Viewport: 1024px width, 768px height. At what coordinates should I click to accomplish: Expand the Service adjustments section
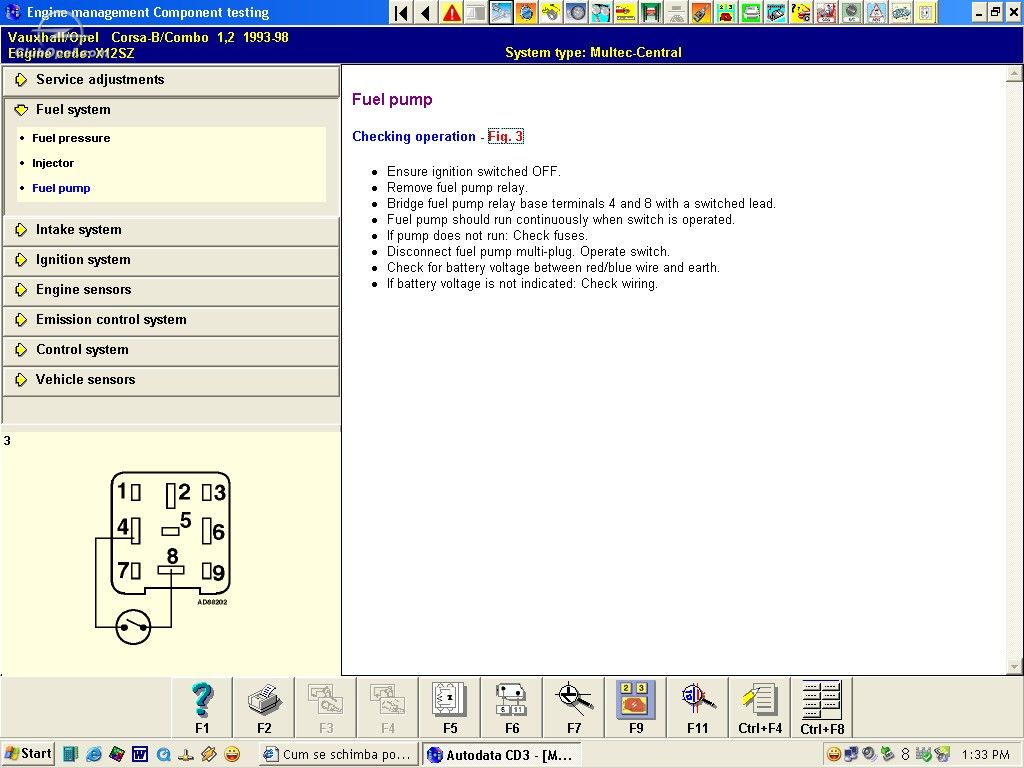tap(171, 80)
